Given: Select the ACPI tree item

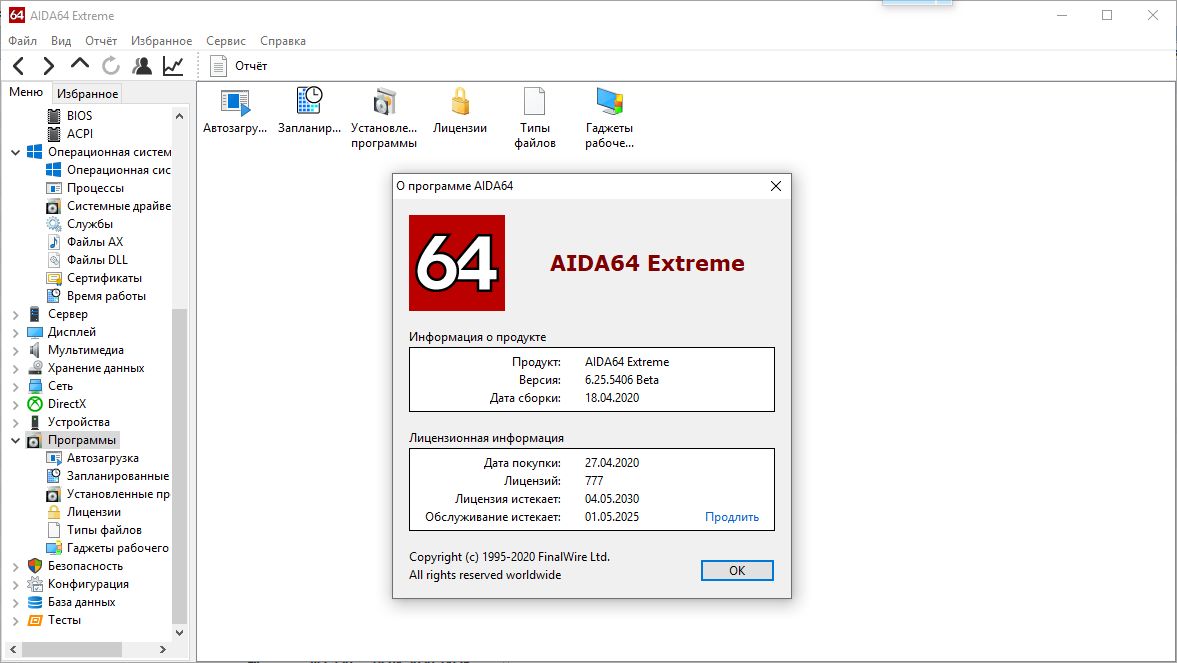Looking at the screenshot, I should point(70,134).
